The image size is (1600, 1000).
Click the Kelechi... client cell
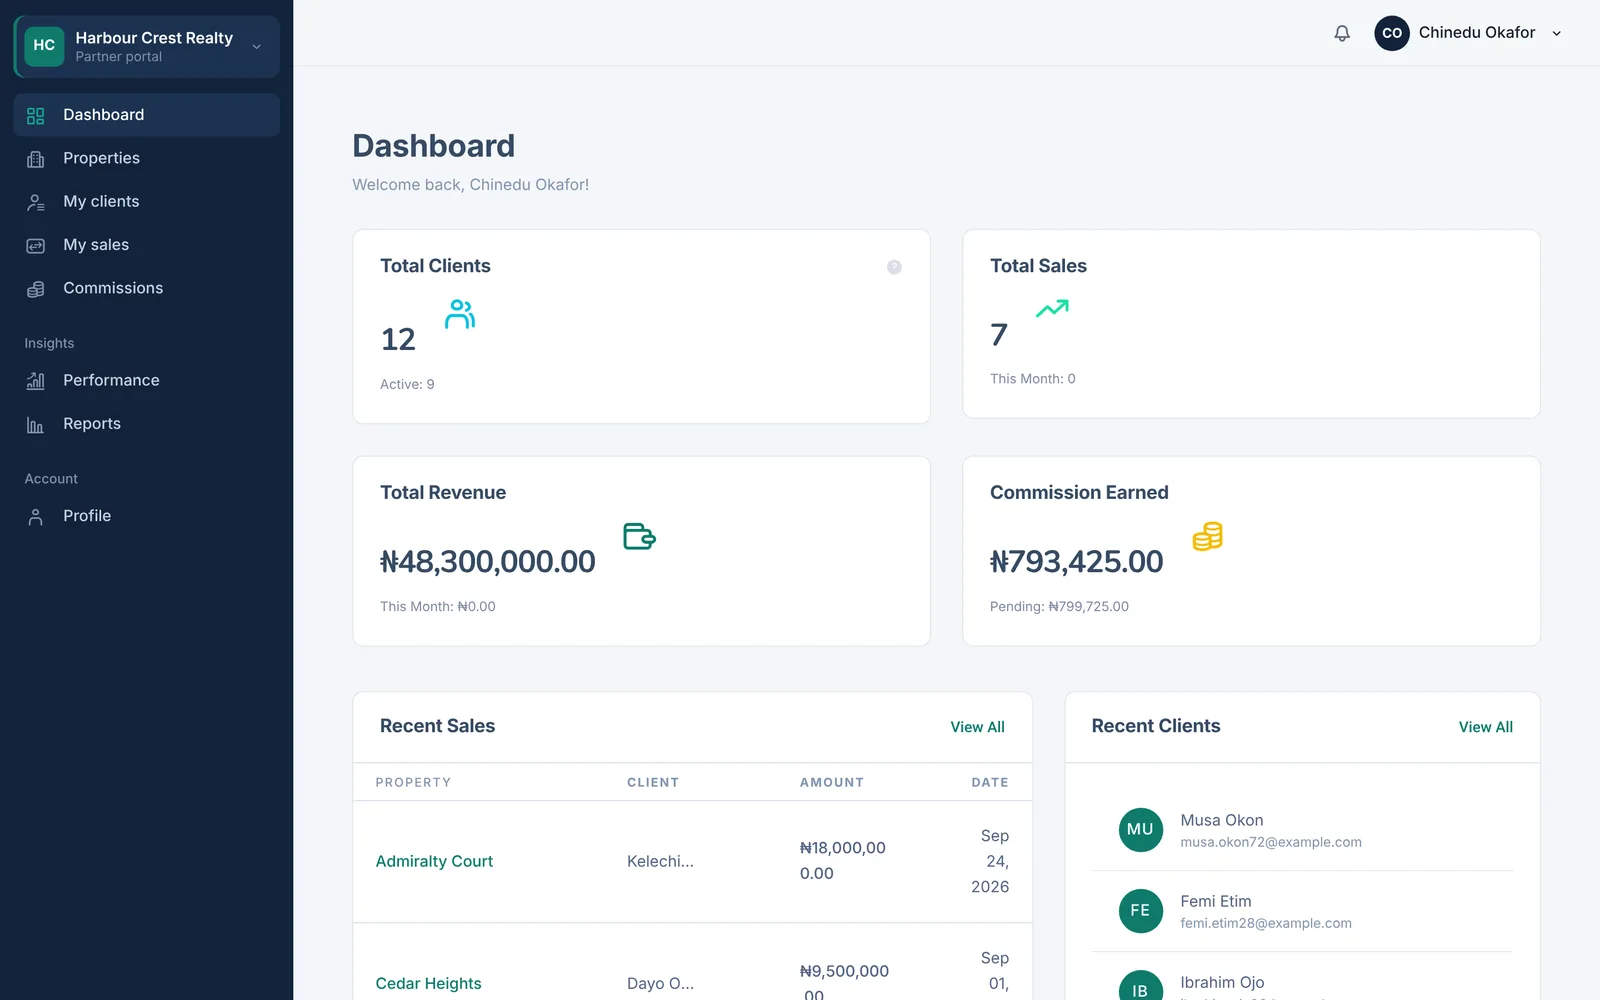click(660, 861)
